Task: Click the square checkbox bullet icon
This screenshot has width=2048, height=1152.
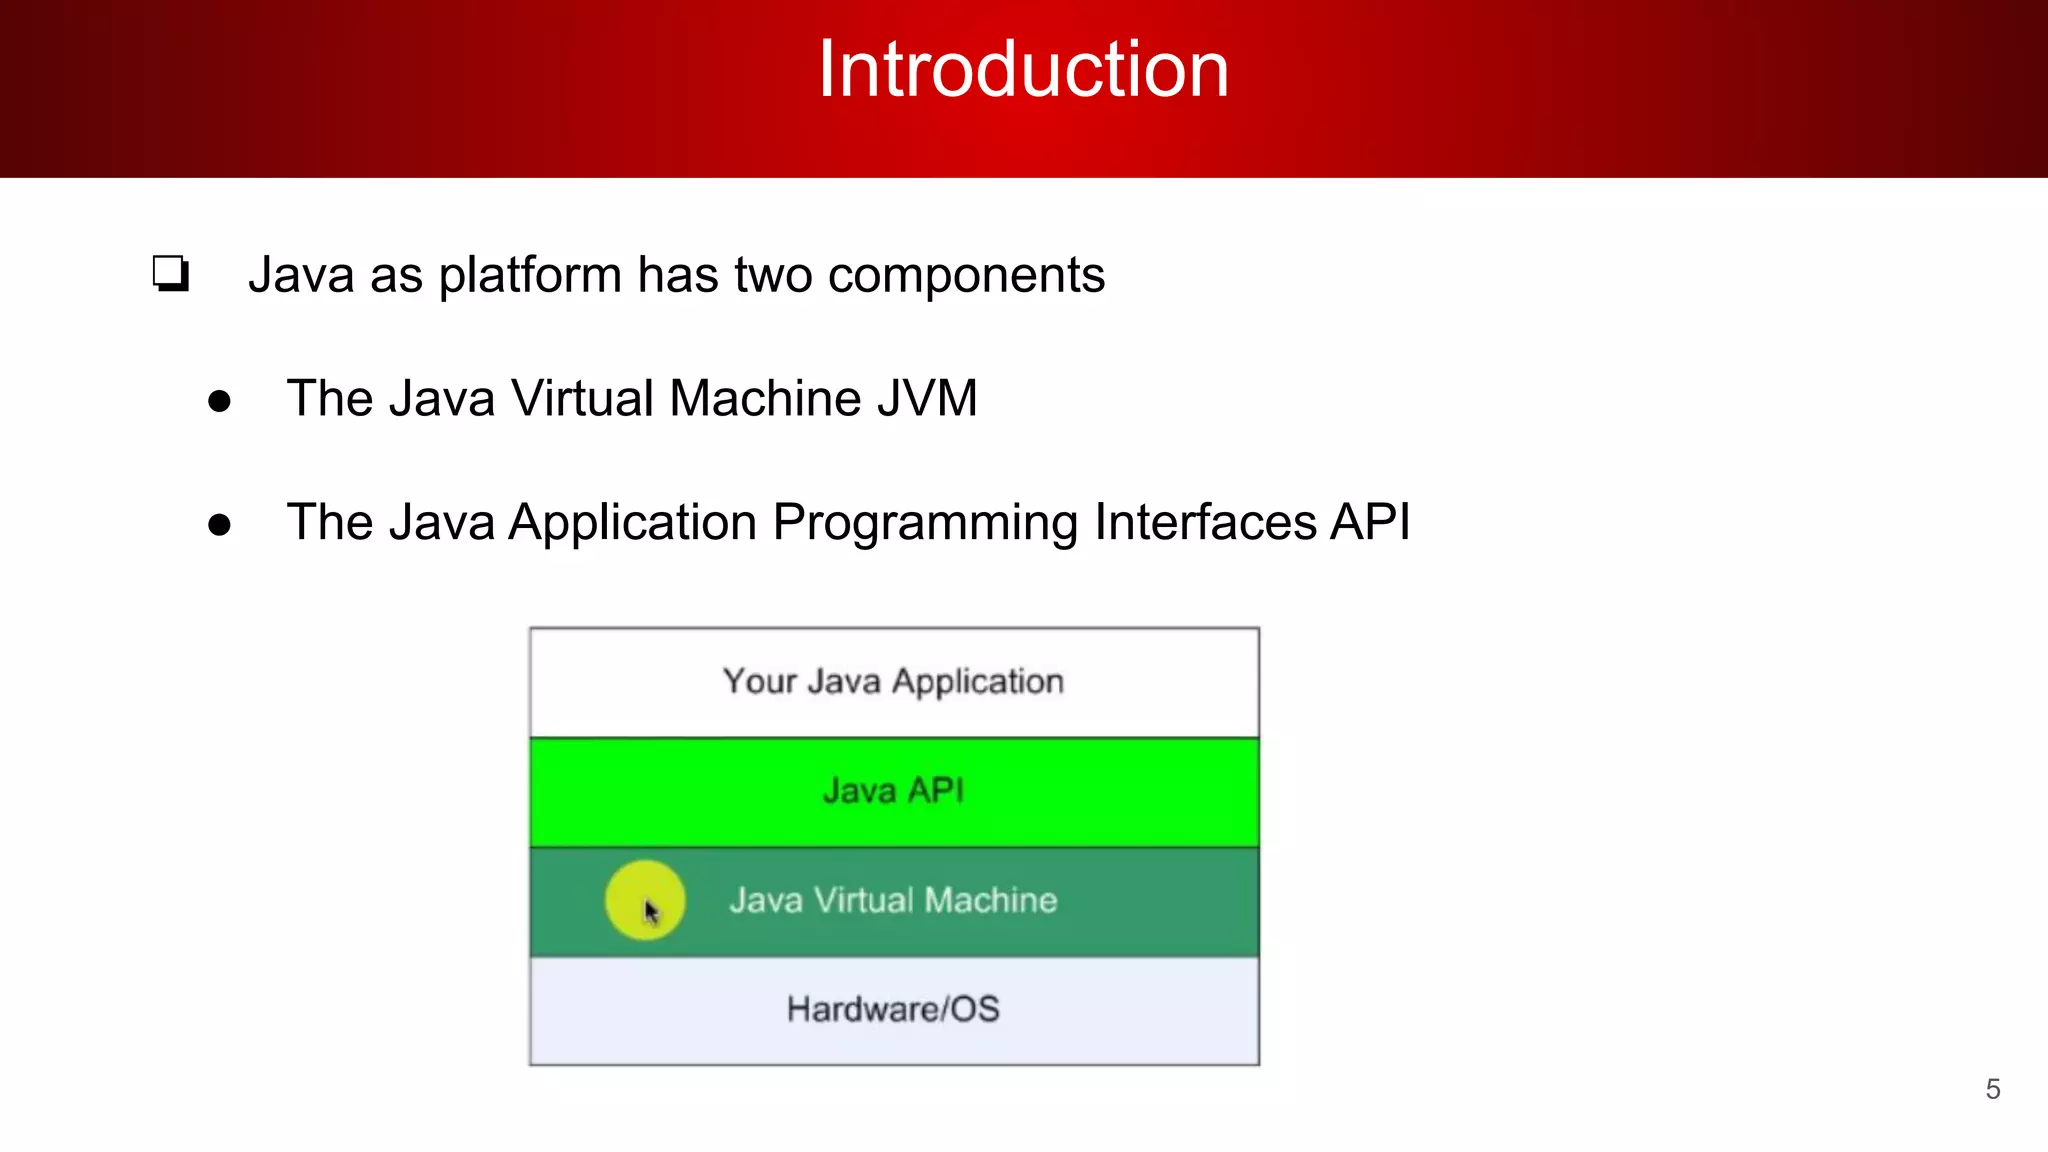Action: coord(171,273)
